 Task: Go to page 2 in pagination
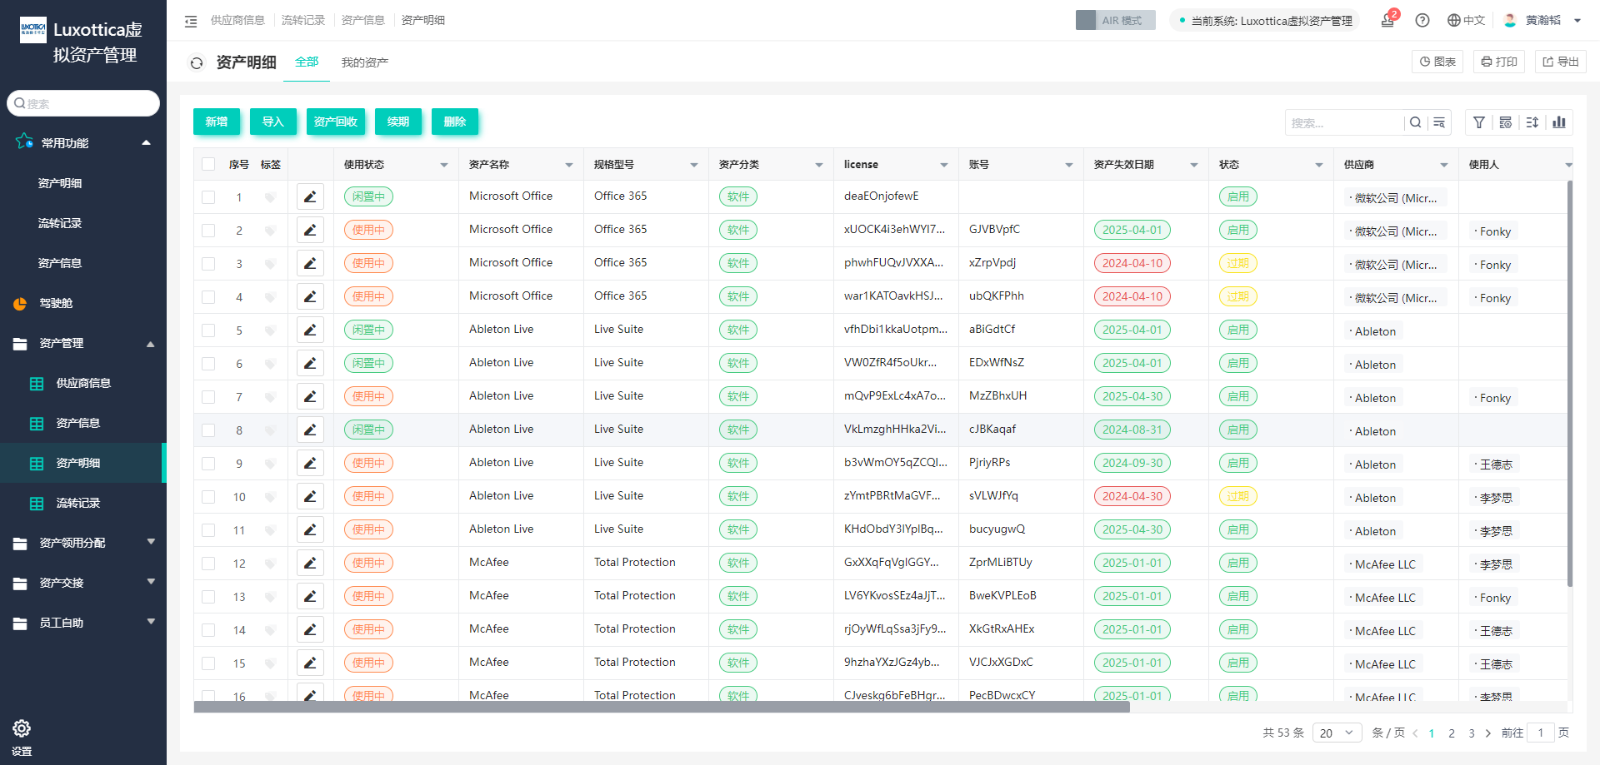coord(1451,733)
